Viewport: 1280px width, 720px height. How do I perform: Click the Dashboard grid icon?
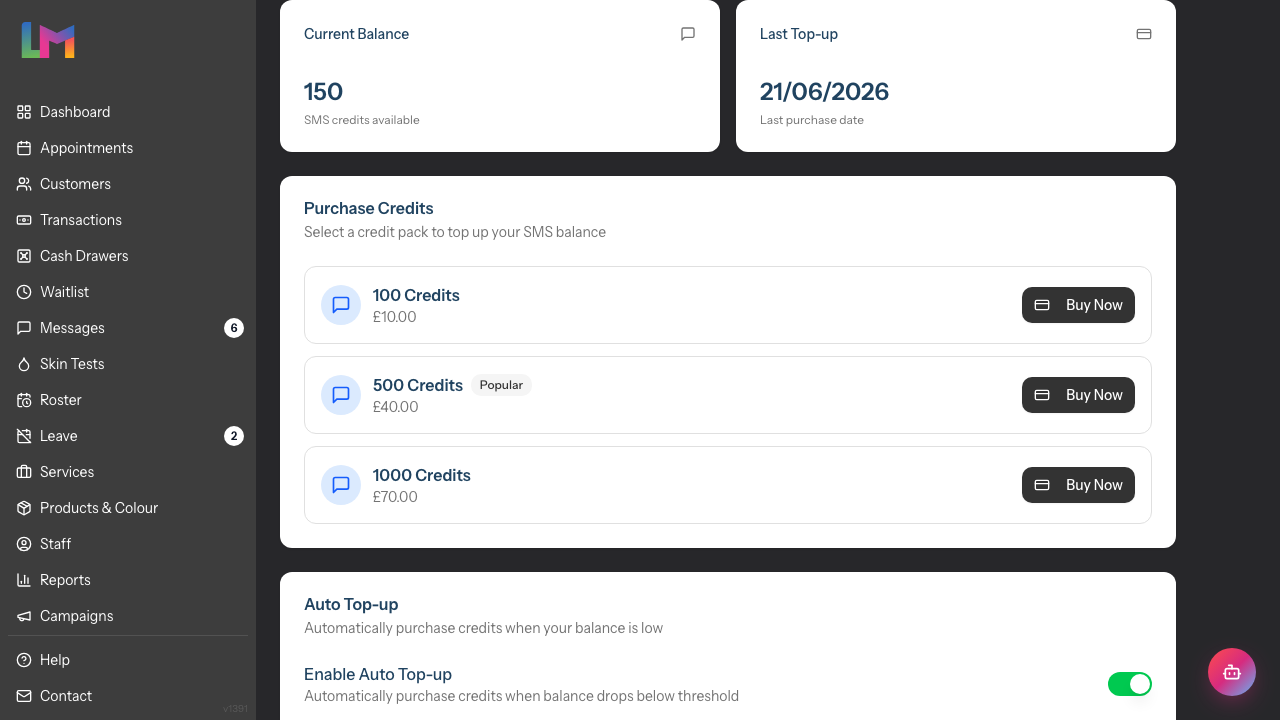click(x=24, y=112)
